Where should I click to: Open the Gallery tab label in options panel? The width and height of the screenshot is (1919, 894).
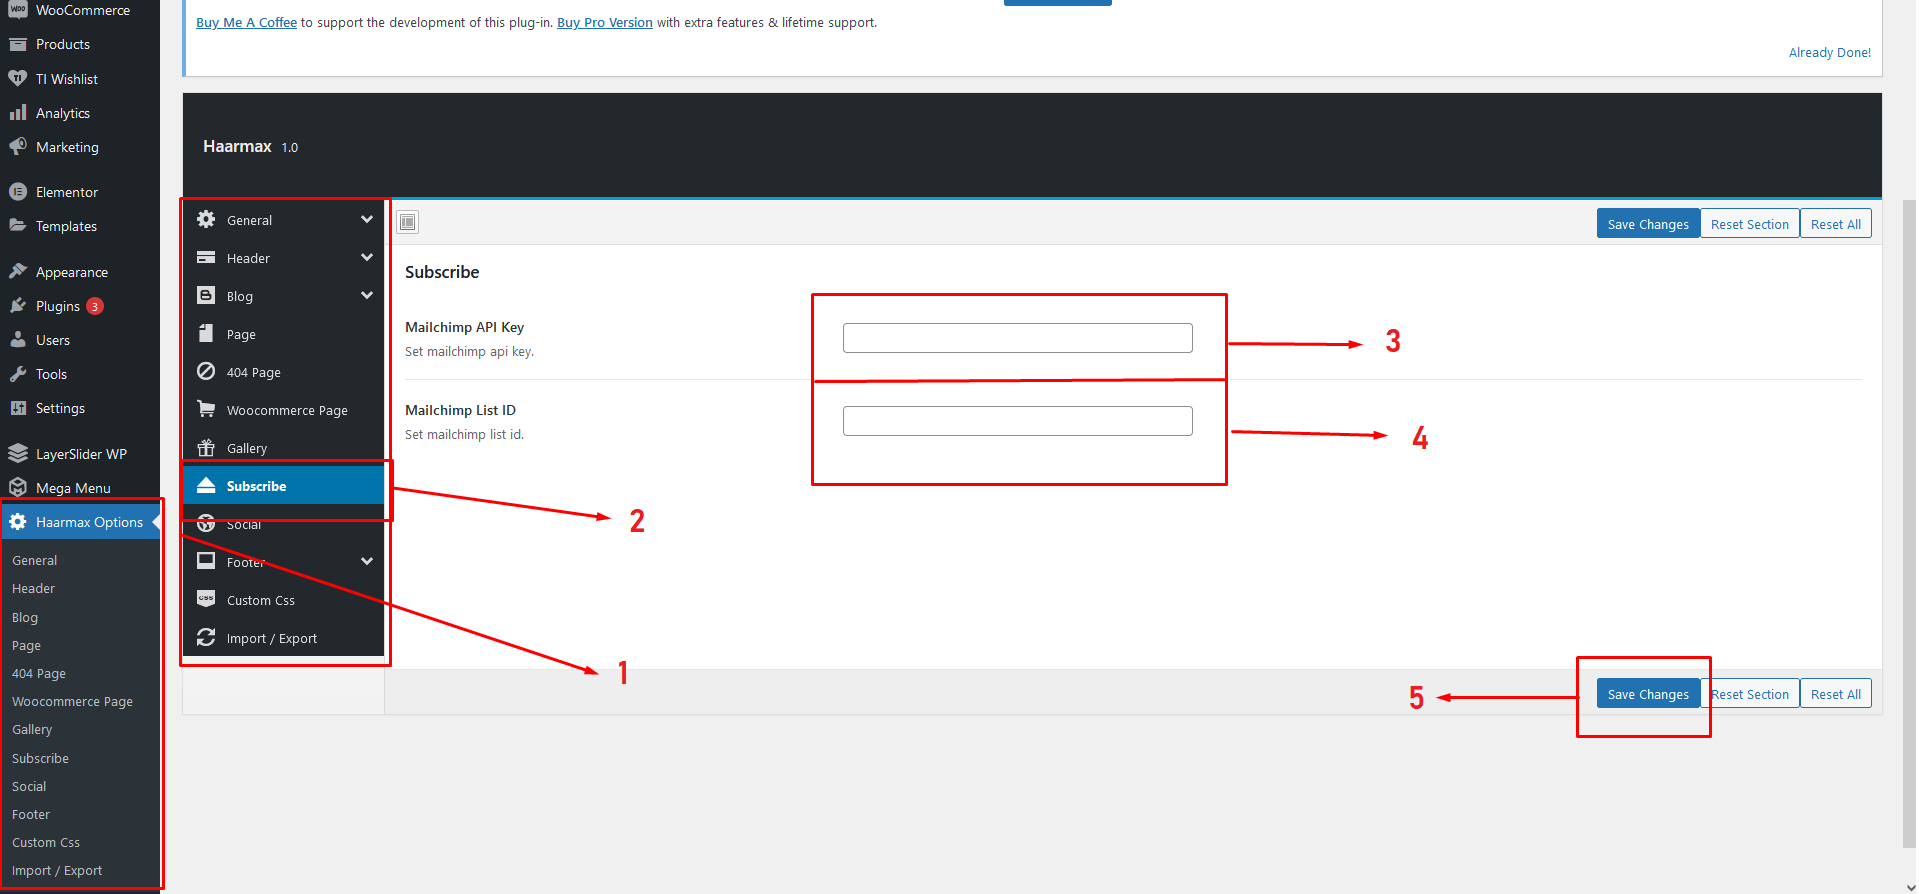point(247,448)
